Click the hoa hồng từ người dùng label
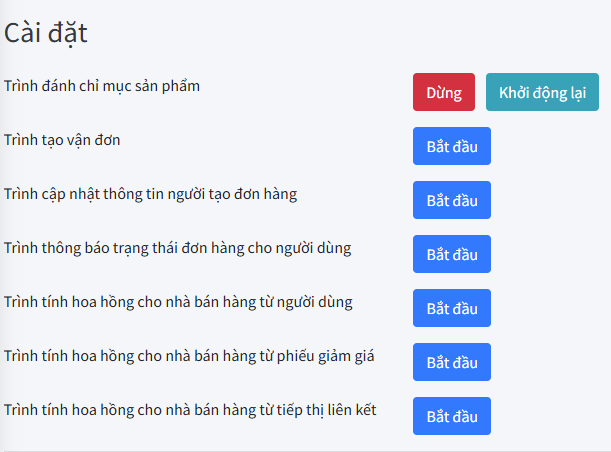 click(x=178, y=302)
